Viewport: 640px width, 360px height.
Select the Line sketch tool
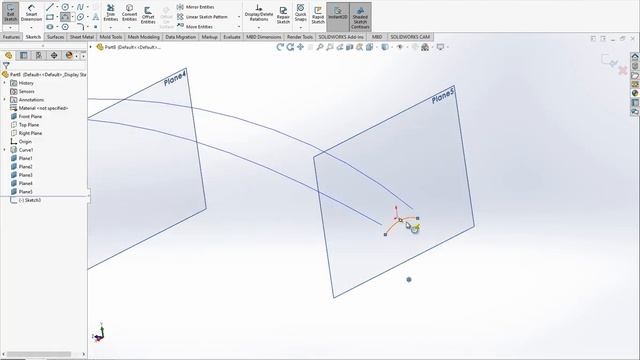(x=50, y=7)
